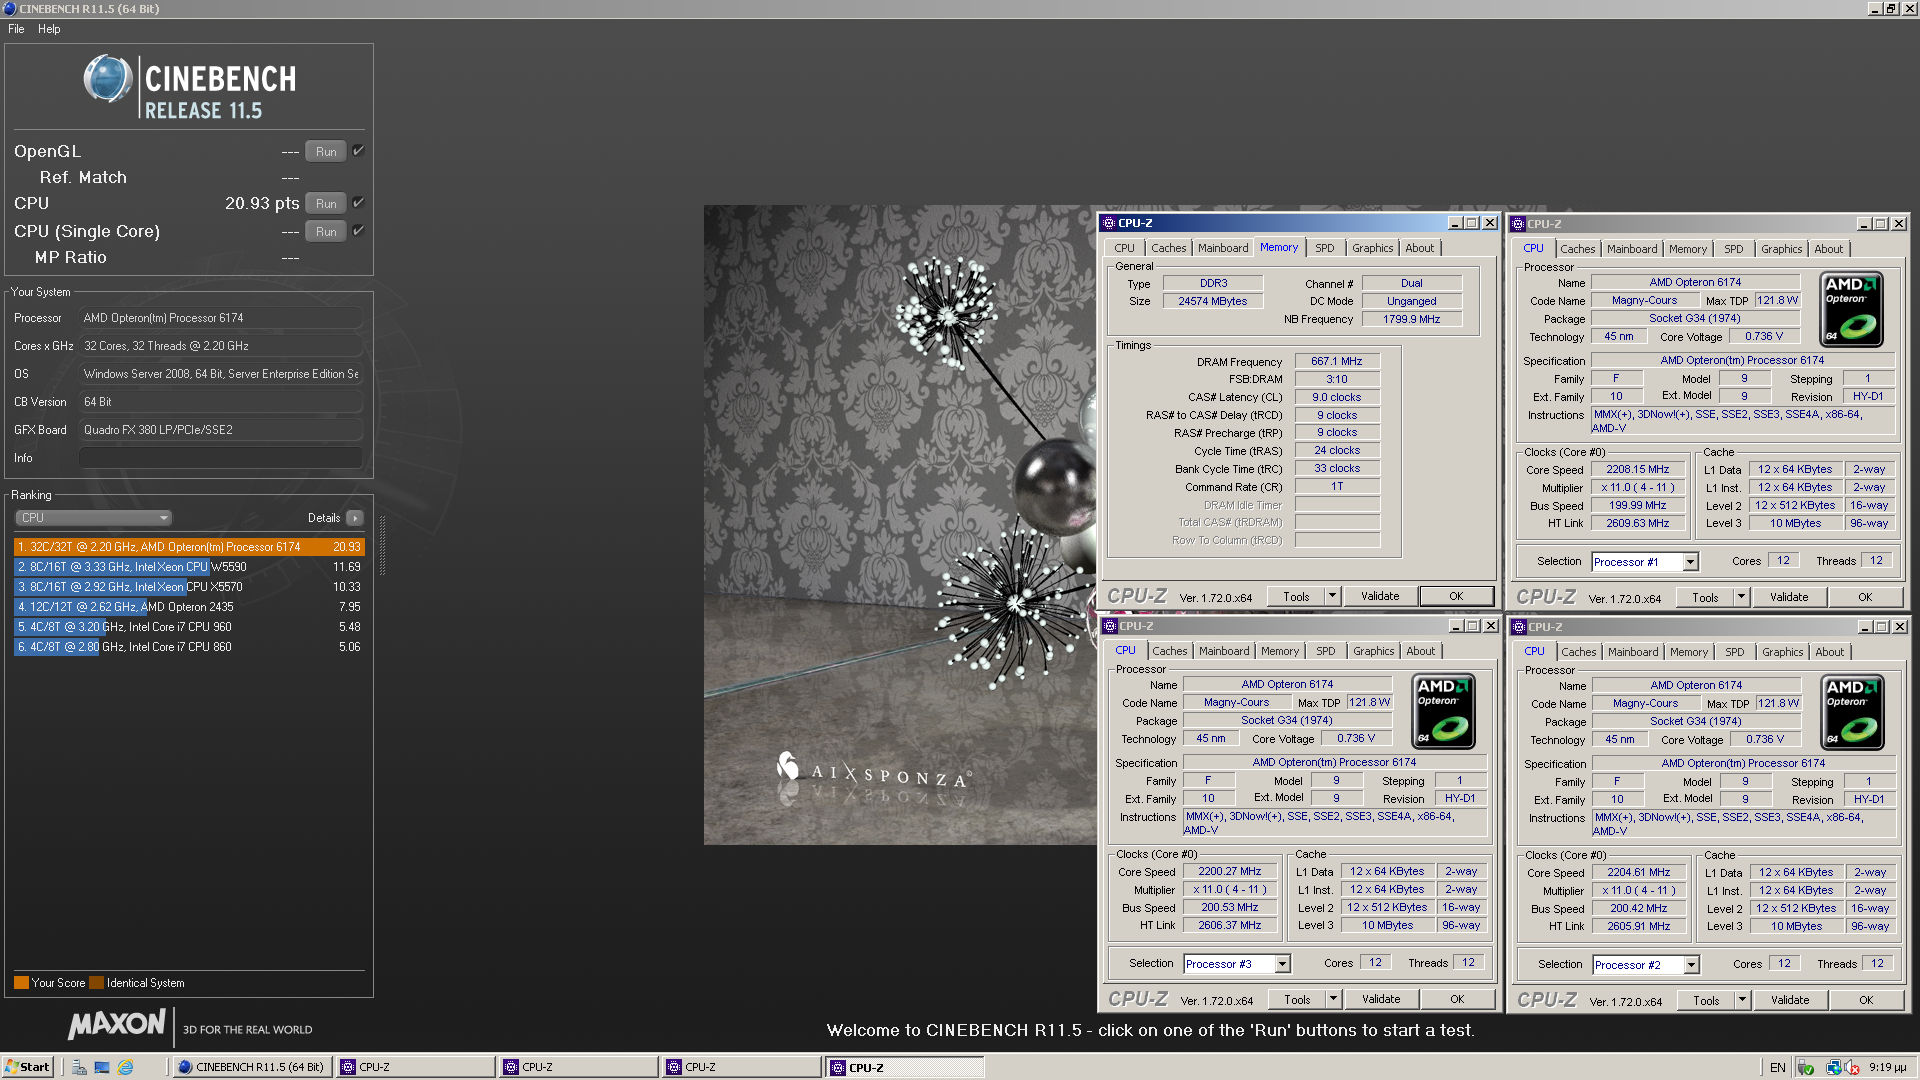The height and width of the screenshot is (1080, 1920).
Task: Run the CPU benchmark
Action: click(x=326, y=203)
